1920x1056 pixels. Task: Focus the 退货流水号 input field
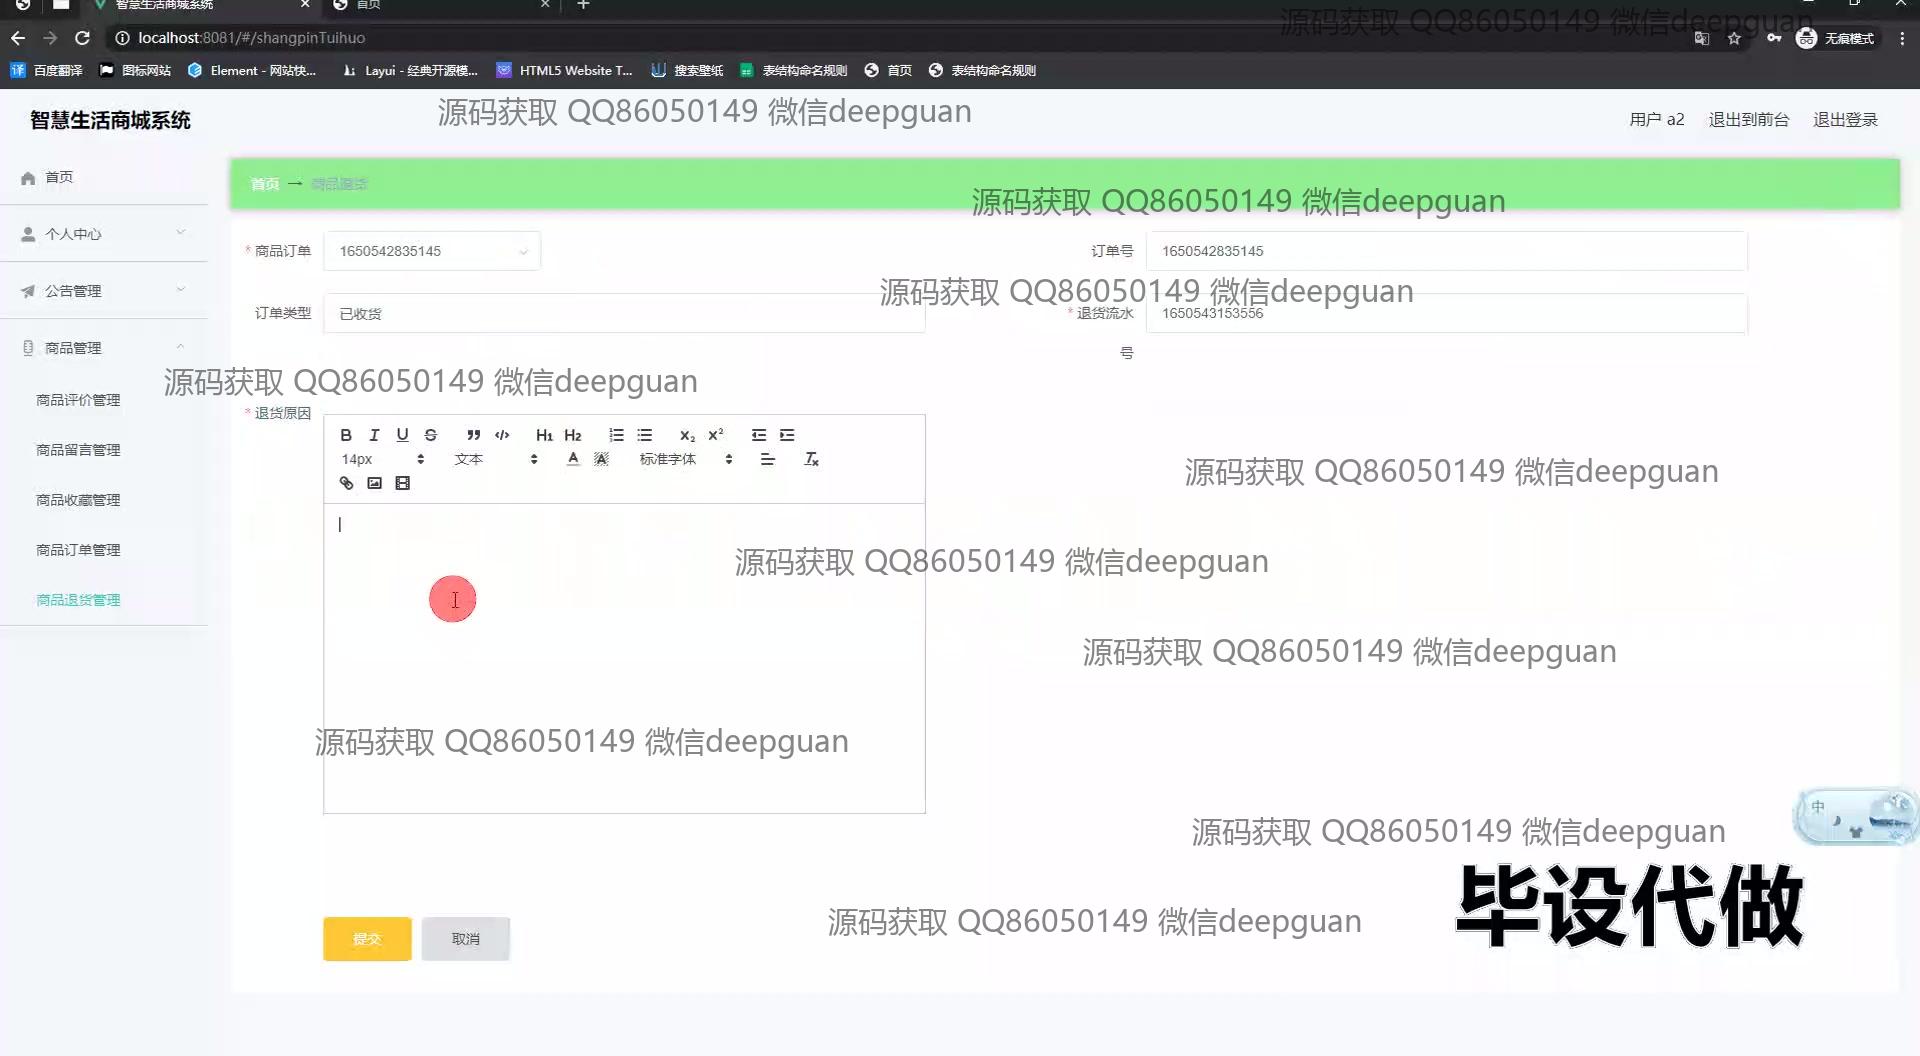[x=1447, y=313]
